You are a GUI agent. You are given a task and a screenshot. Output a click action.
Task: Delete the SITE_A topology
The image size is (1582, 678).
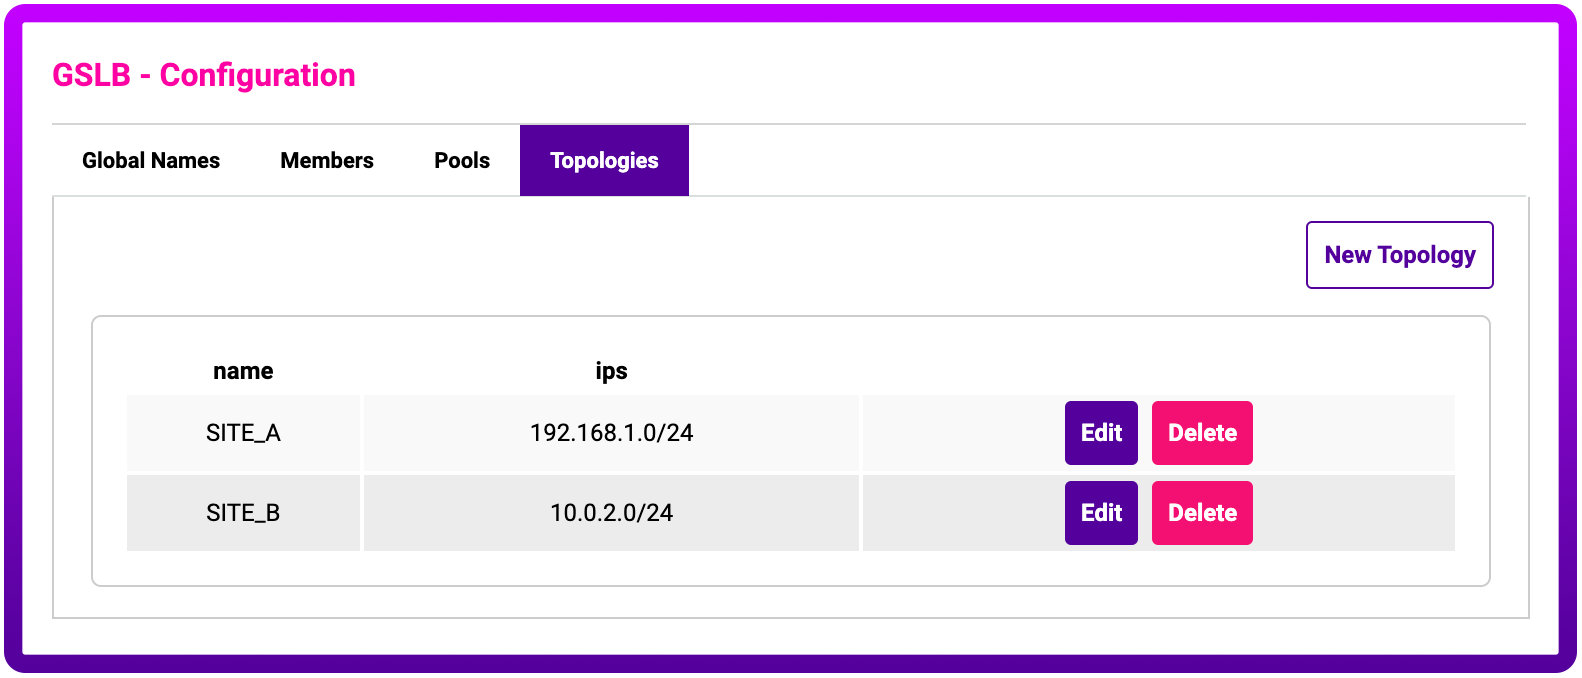pos(1202,433)
